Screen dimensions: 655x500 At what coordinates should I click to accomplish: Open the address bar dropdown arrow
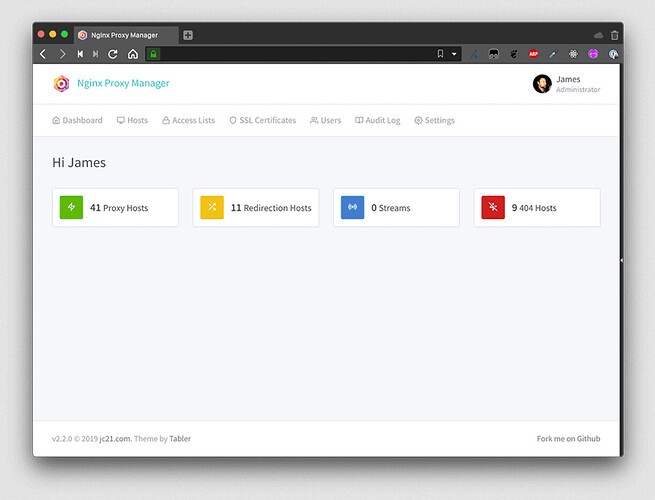click(454, 54)
